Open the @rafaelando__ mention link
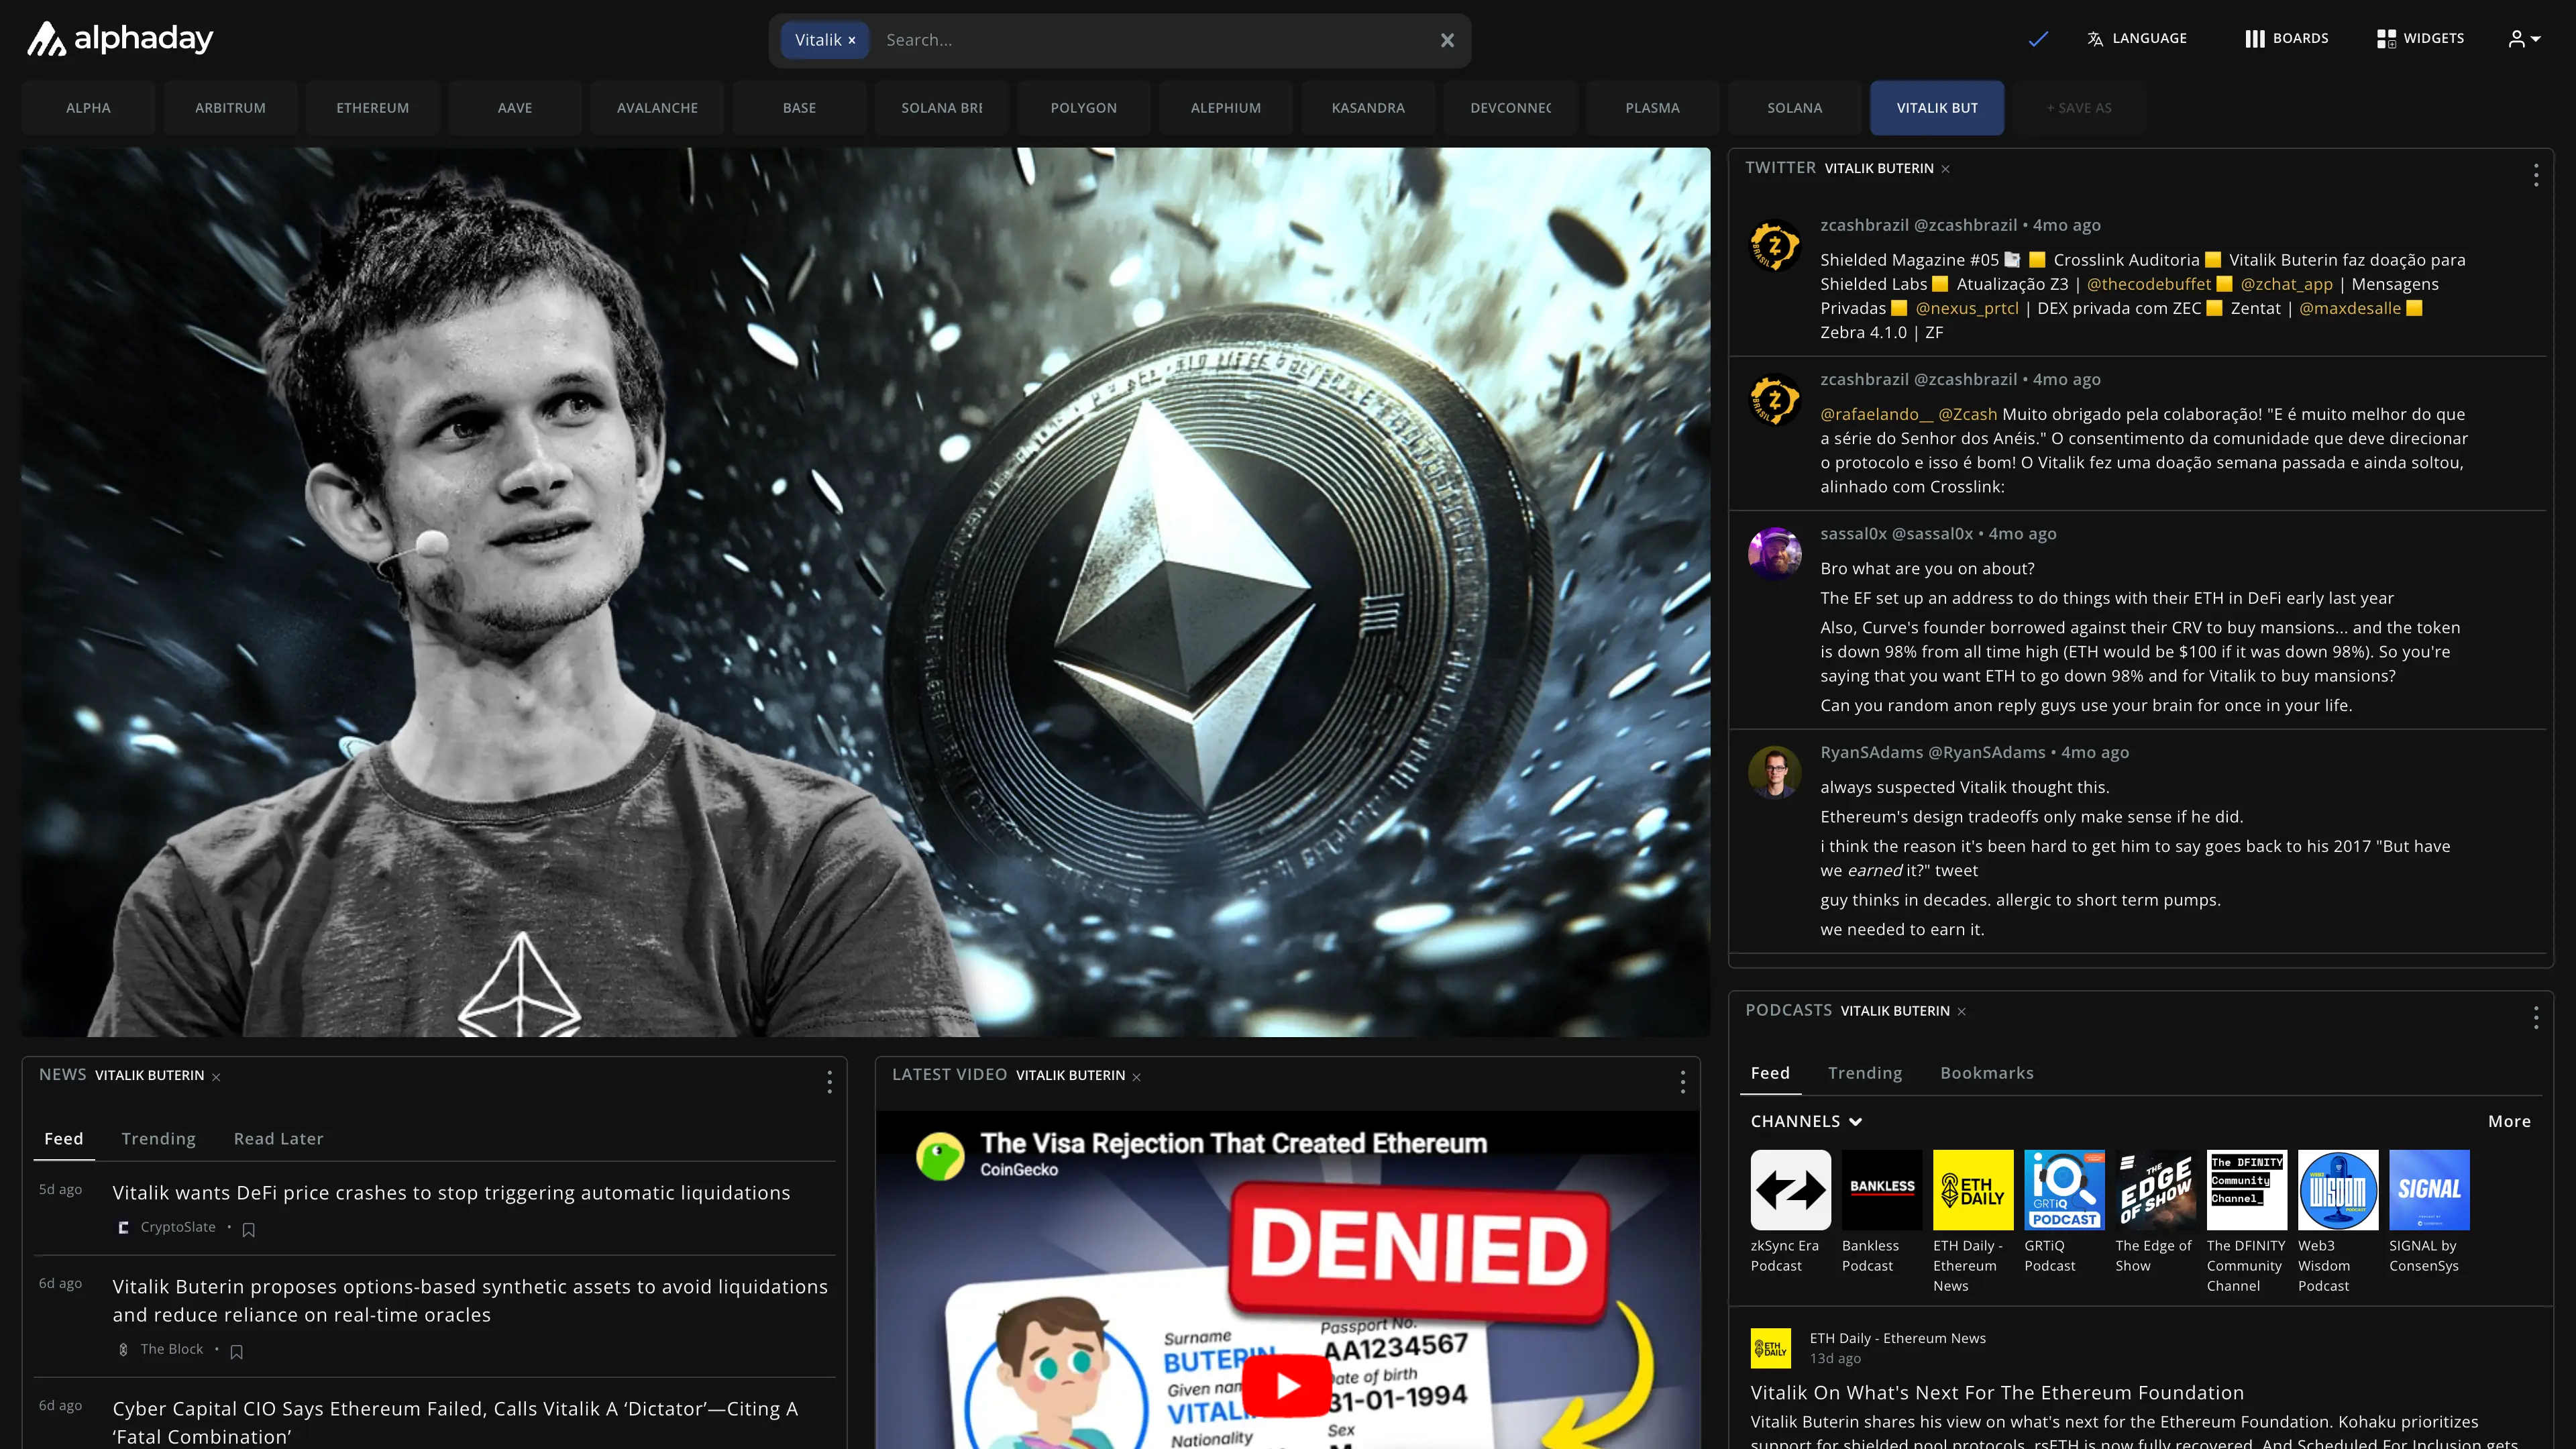 pos(1876,414)
